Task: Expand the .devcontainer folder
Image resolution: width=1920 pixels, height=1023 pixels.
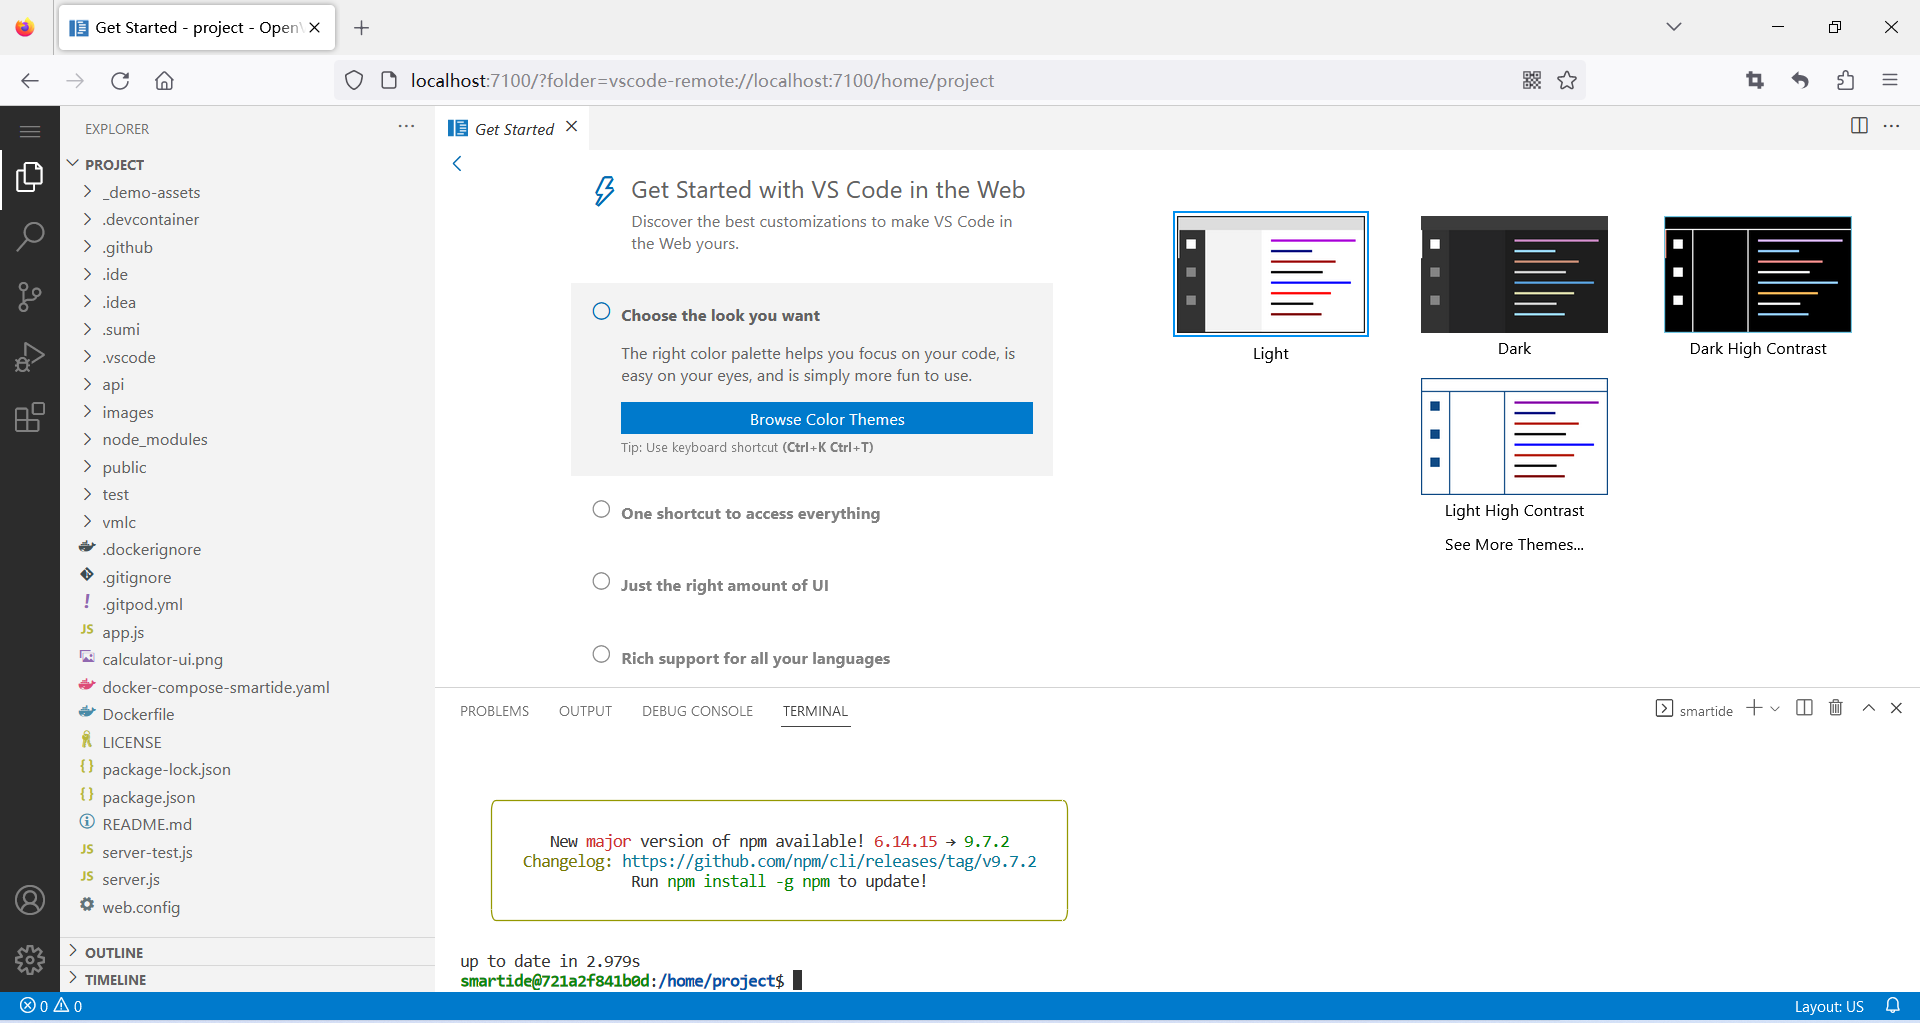Action: click(247, 219)
